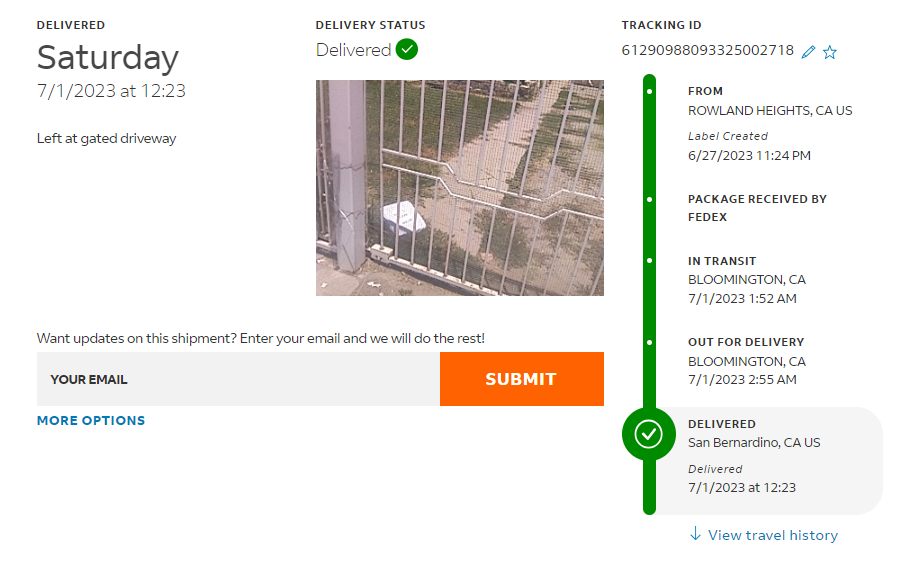Screen dimensions: 922x579
Task: Click the Saturday delivery day heading
Action: tap(108, 58)
